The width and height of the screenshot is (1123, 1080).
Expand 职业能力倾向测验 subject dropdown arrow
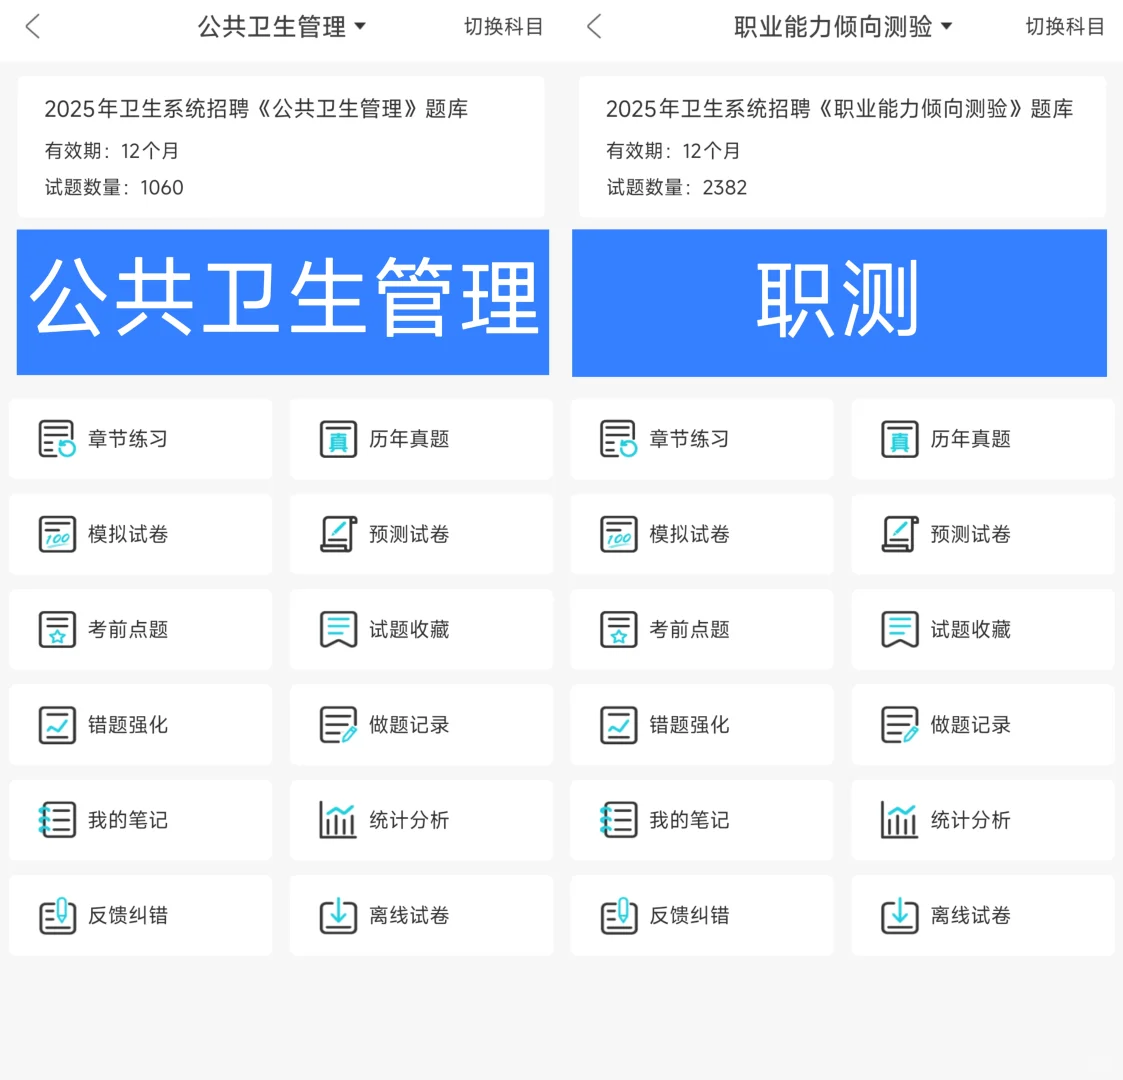coord(946,26)
